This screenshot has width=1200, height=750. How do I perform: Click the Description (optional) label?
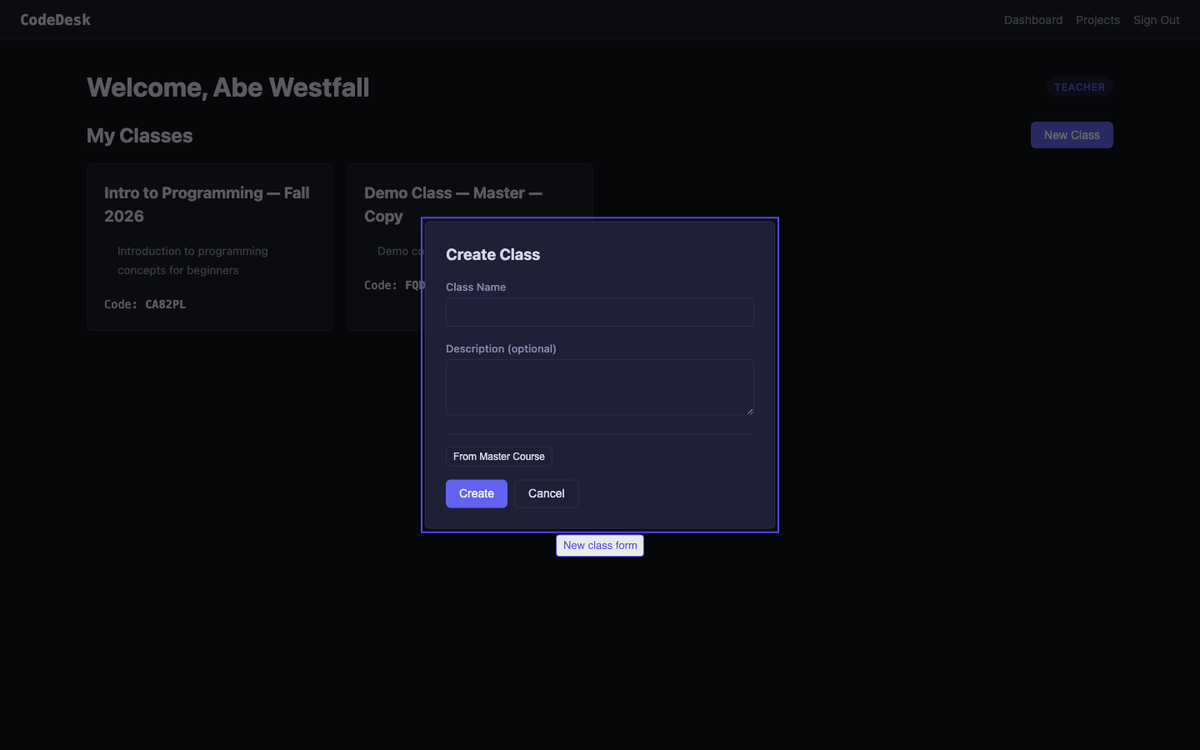501,349
